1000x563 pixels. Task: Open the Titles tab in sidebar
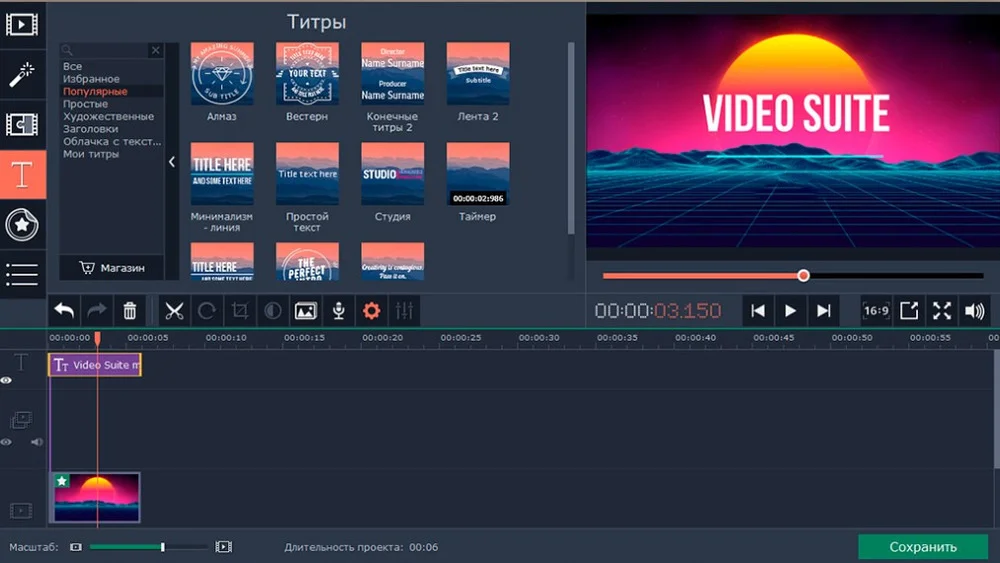(x=22, y=176)
